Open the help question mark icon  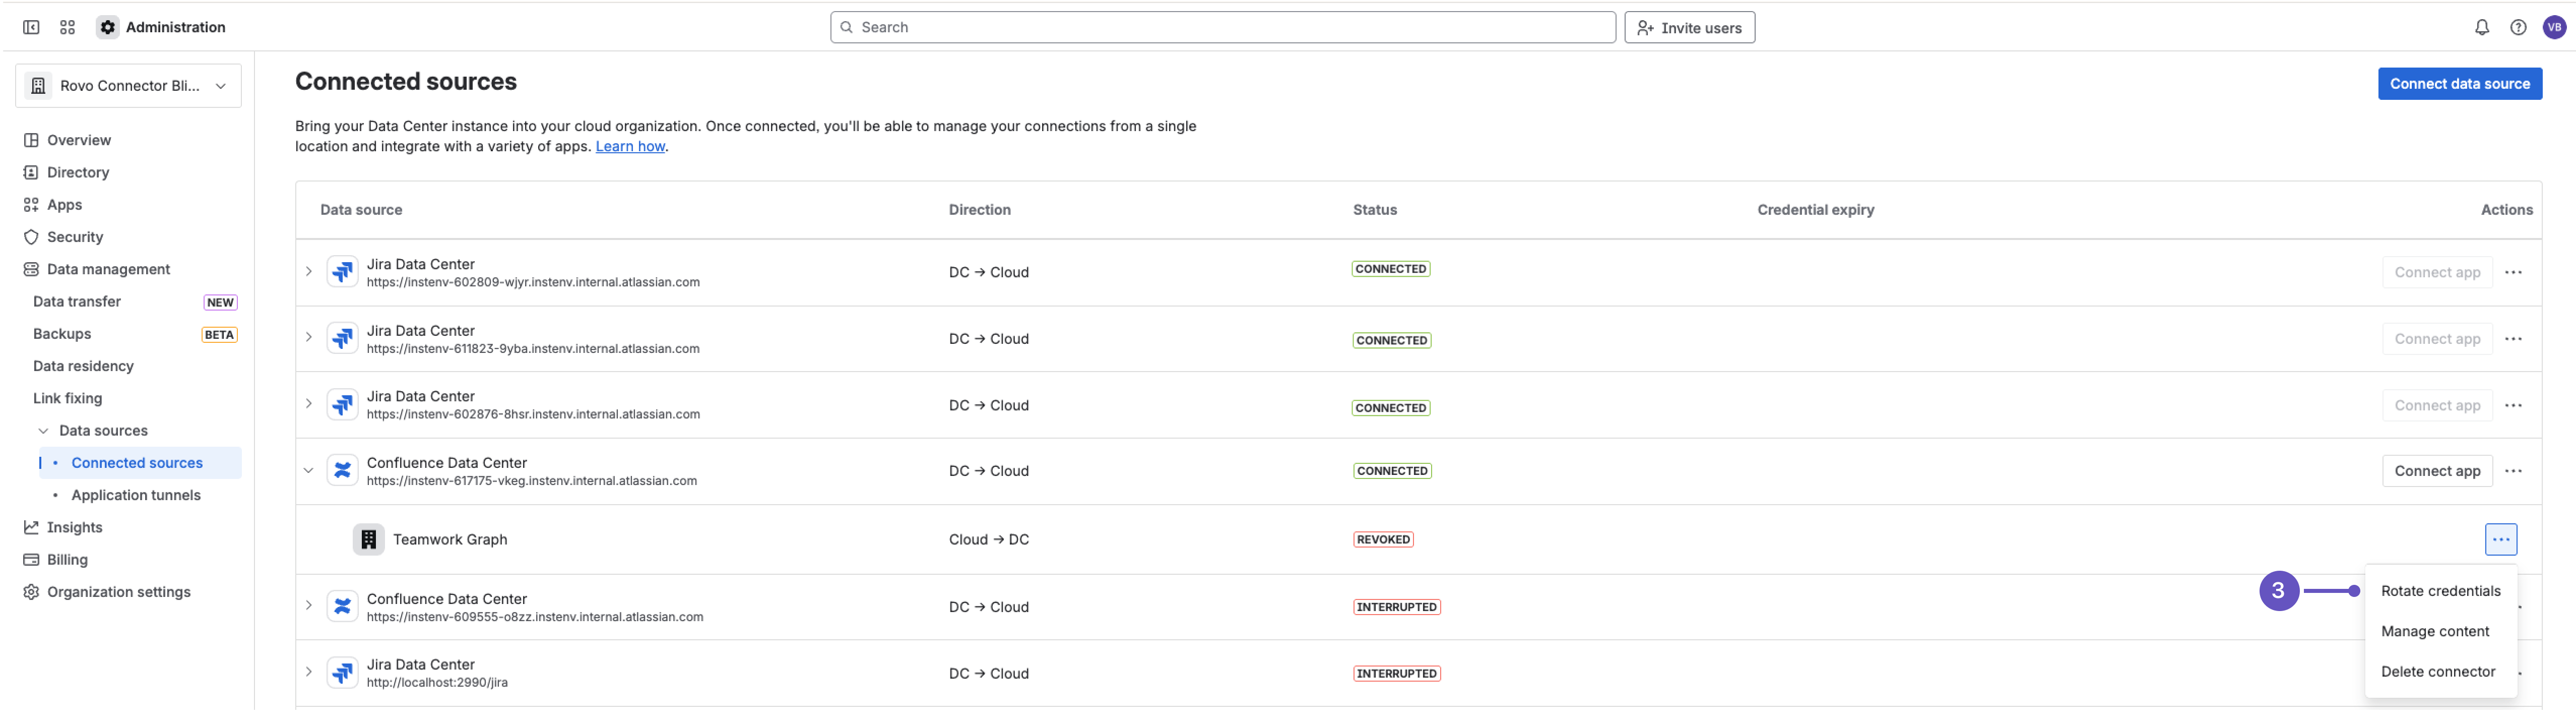2518,27
